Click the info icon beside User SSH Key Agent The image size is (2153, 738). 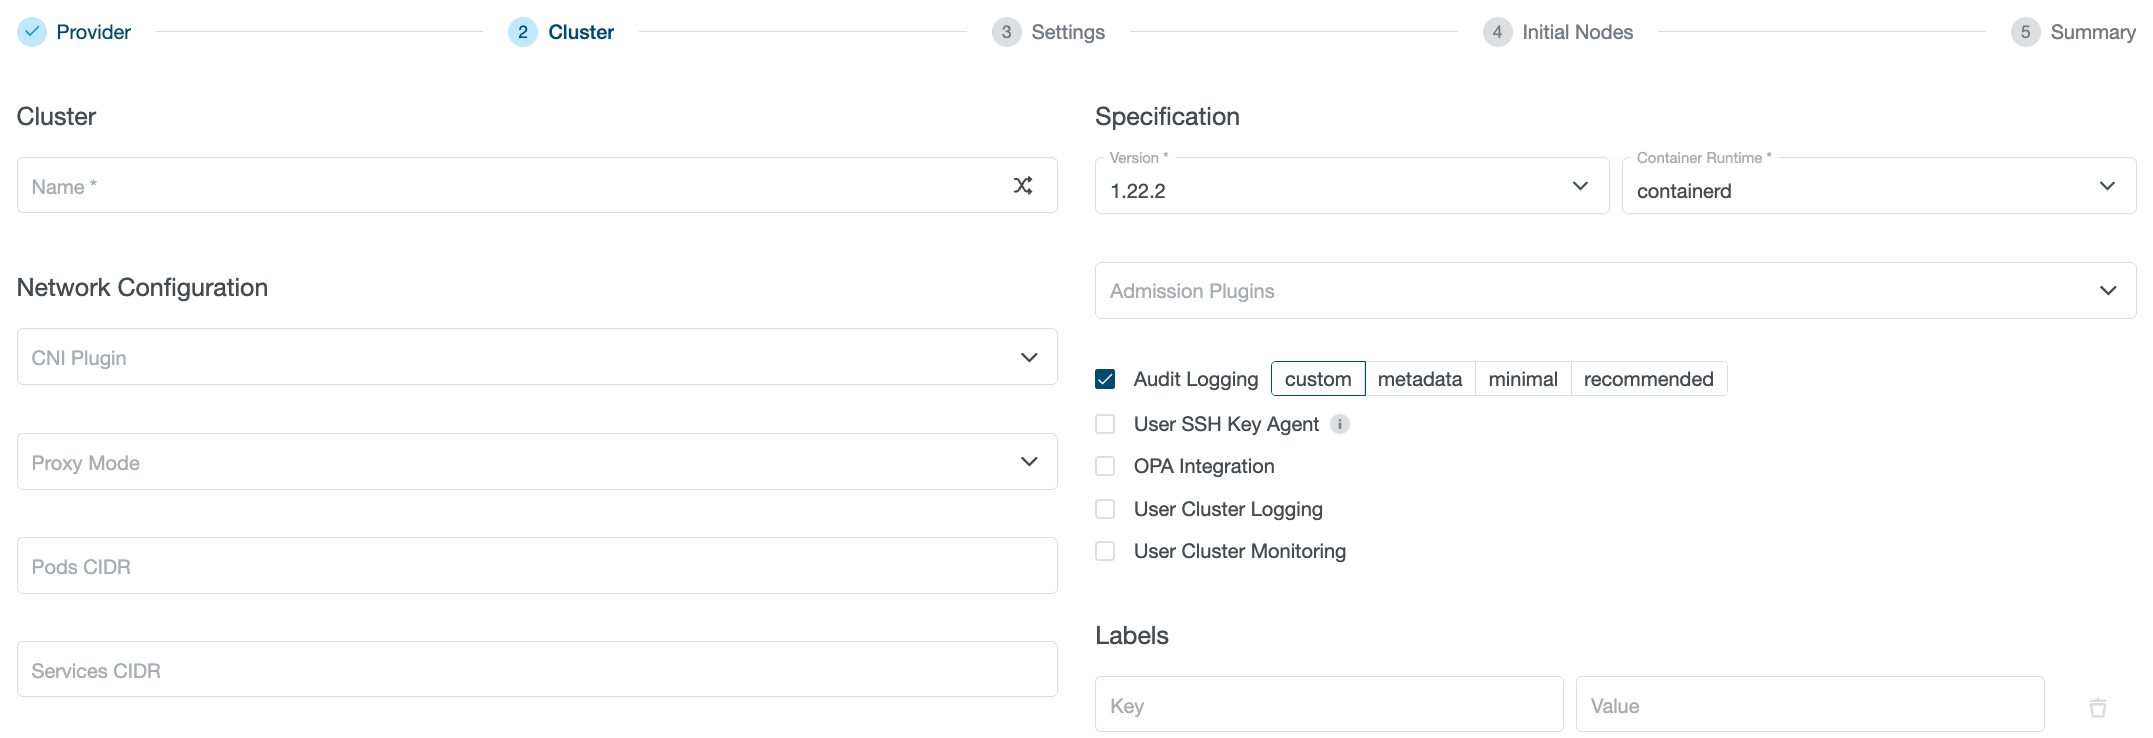coord(1340,424)
